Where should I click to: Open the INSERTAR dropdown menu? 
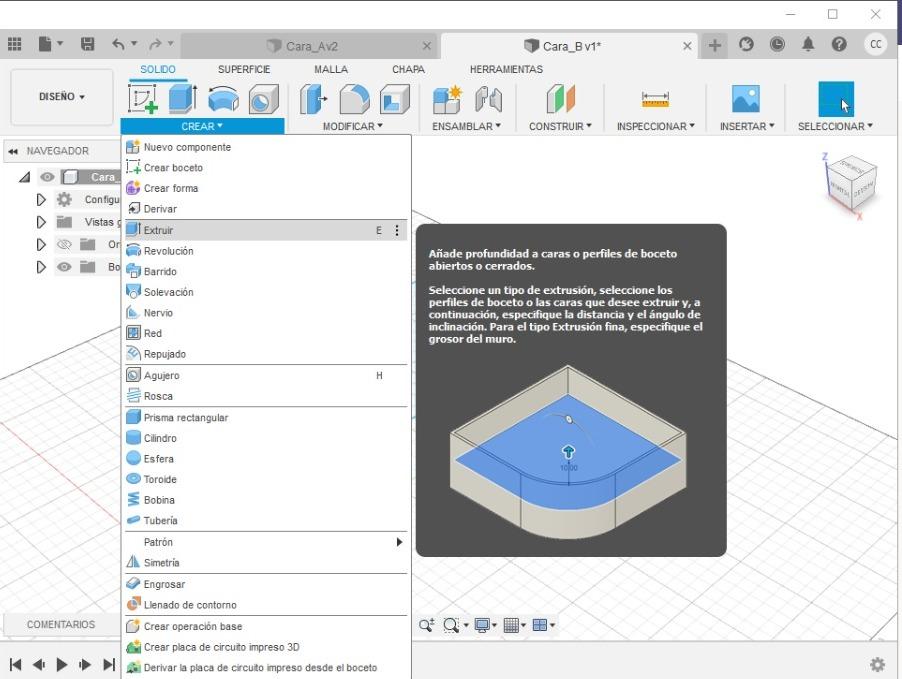(747, 126)
